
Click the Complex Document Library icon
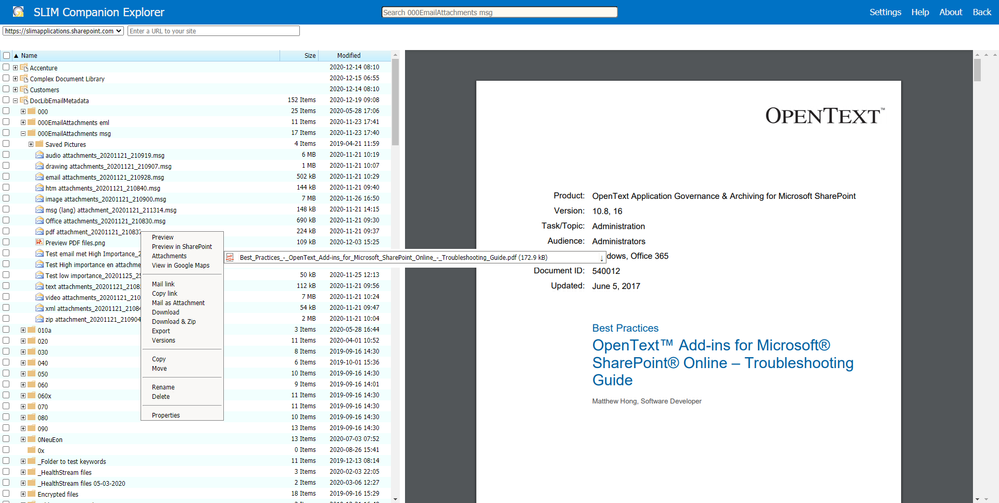24,79
